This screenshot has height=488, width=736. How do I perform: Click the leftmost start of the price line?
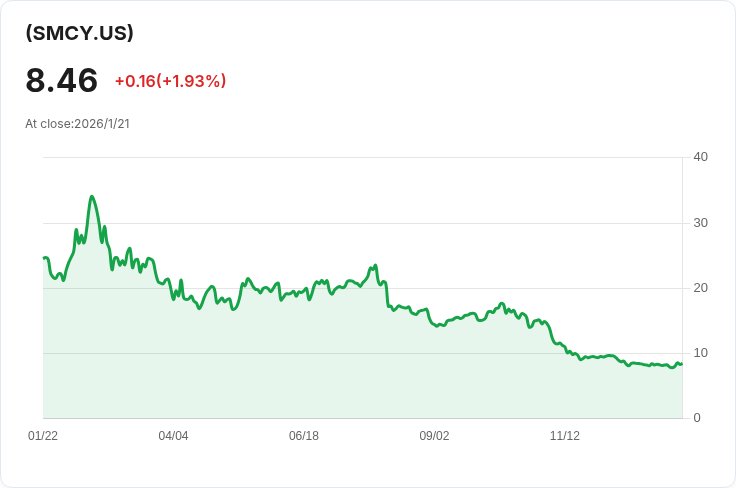click(44, 258)
